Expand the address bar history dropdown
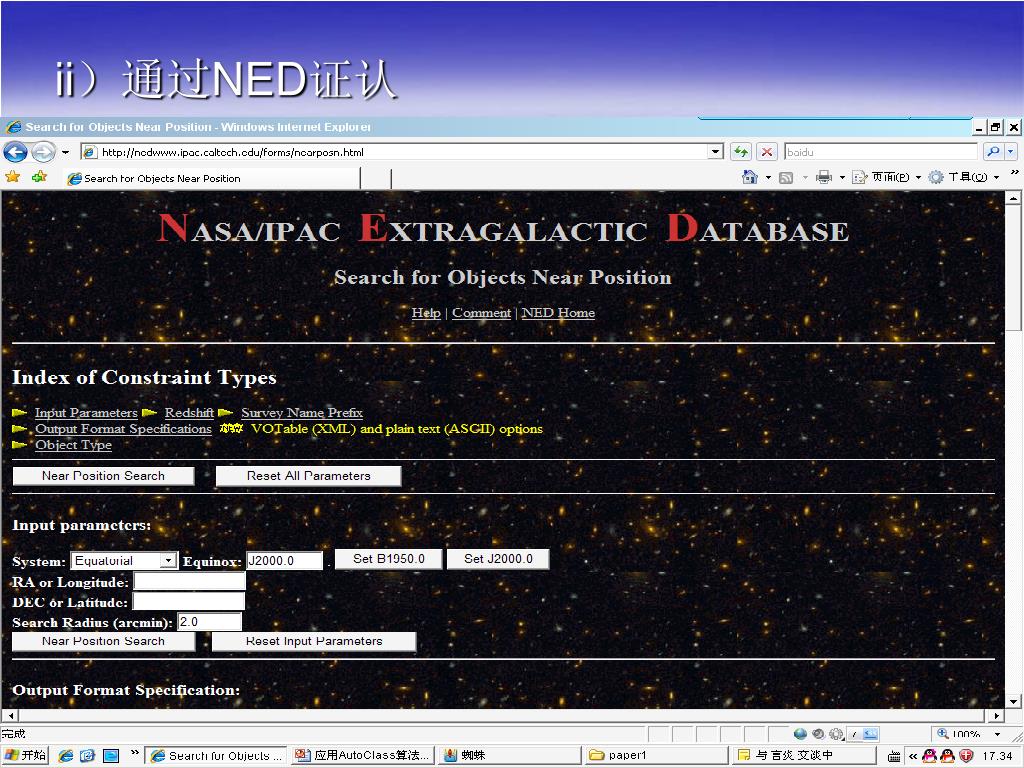Viewport: 1024px width, 768px height. click(716, 152)
